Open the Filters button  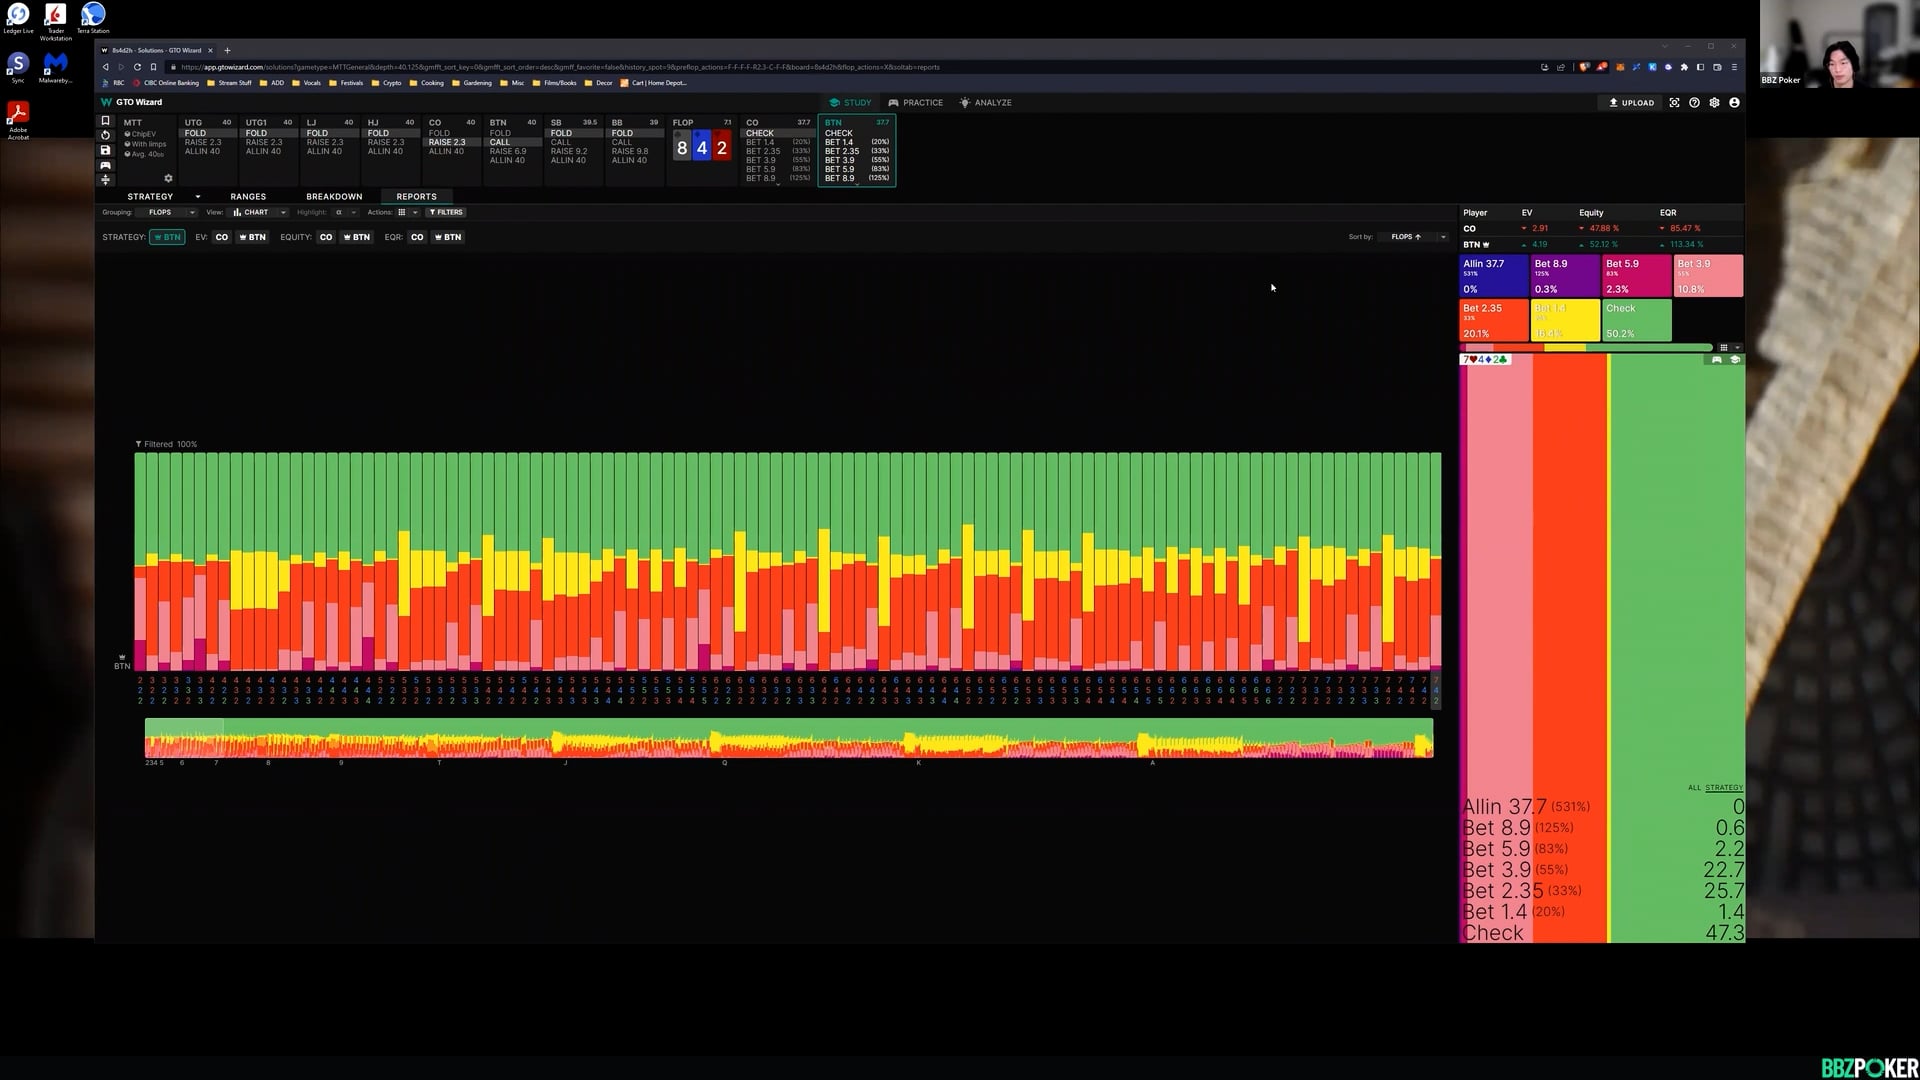click(x=446, y=212)
